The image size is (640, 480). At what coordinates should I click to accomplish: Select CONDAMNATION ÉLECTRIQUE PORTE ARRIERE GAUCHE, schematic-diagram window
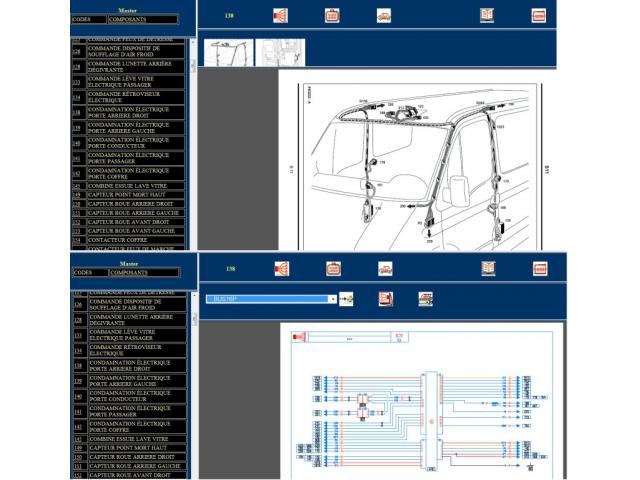[137, 381]
